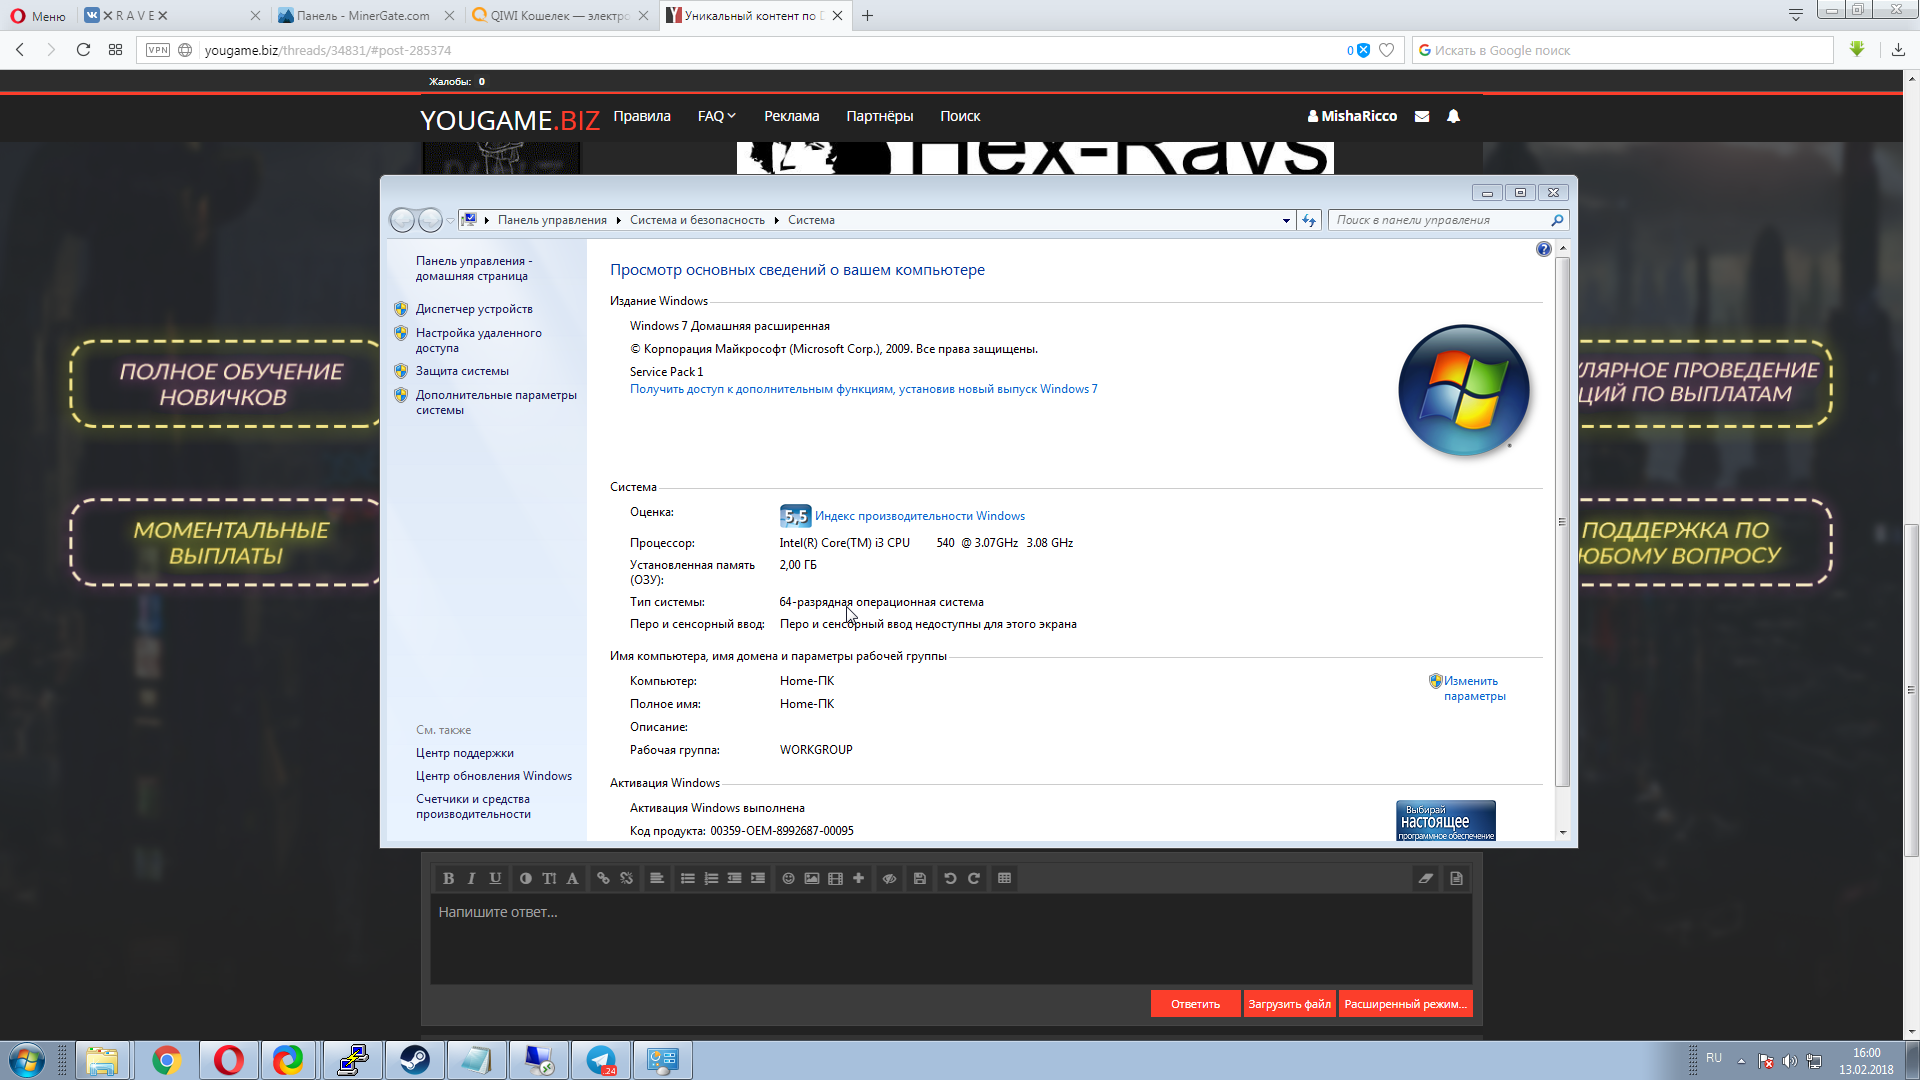The height and width of the screenshot is (1080, 1920).
Task: Toggle italic text in reply editor
Action: 471,878
